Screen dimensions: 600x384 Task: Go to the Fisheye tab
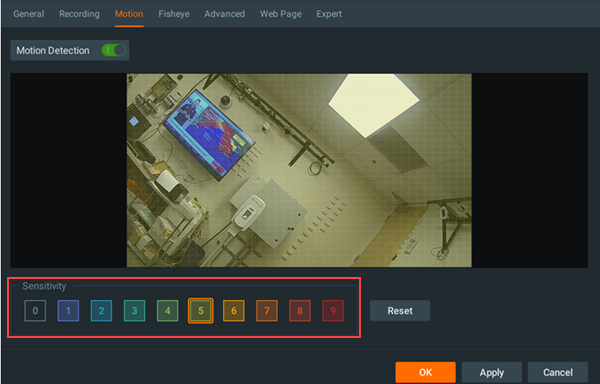(174, 14)
